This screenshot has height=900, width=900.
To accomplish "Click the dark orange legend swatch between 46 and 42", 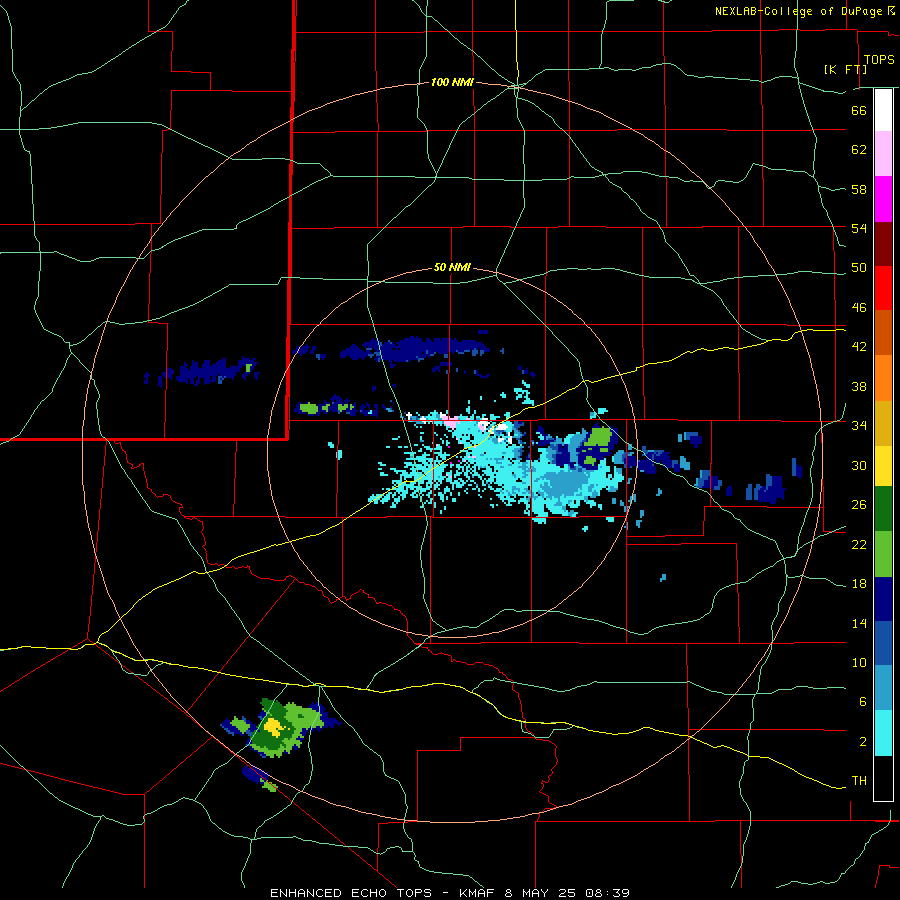I will 883,332.
